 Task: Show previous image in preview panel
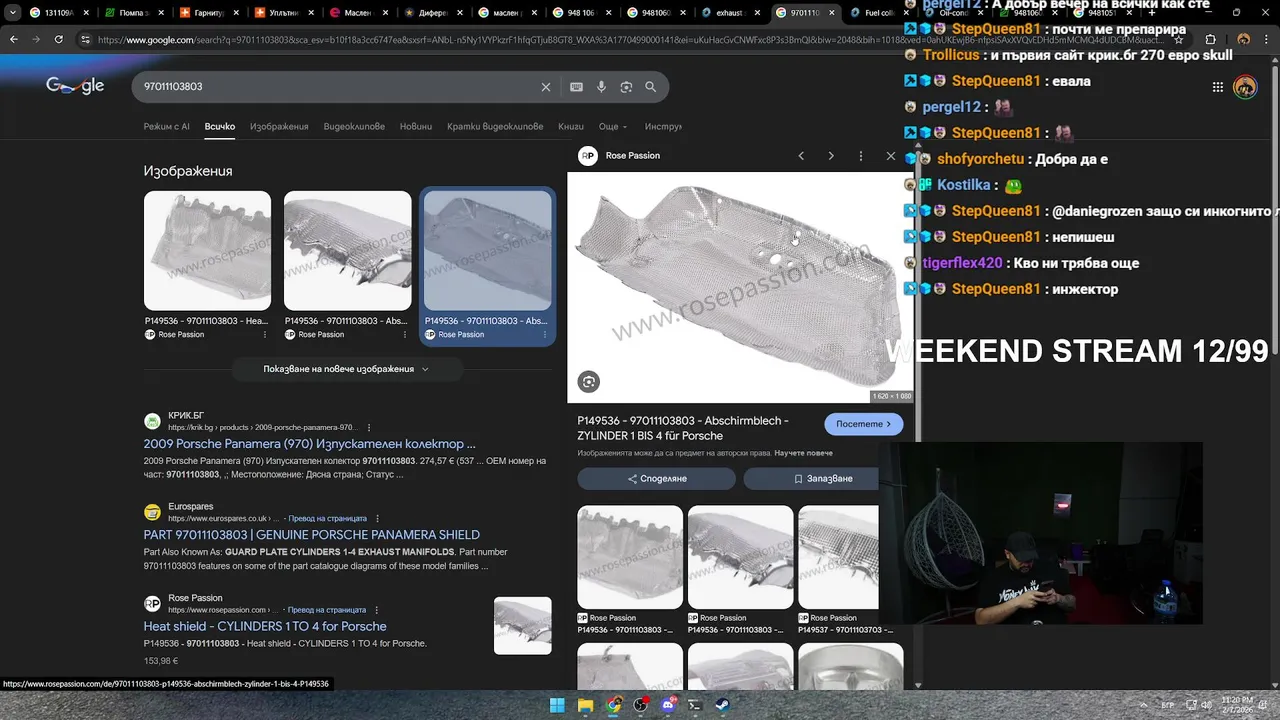click(801, 156)
